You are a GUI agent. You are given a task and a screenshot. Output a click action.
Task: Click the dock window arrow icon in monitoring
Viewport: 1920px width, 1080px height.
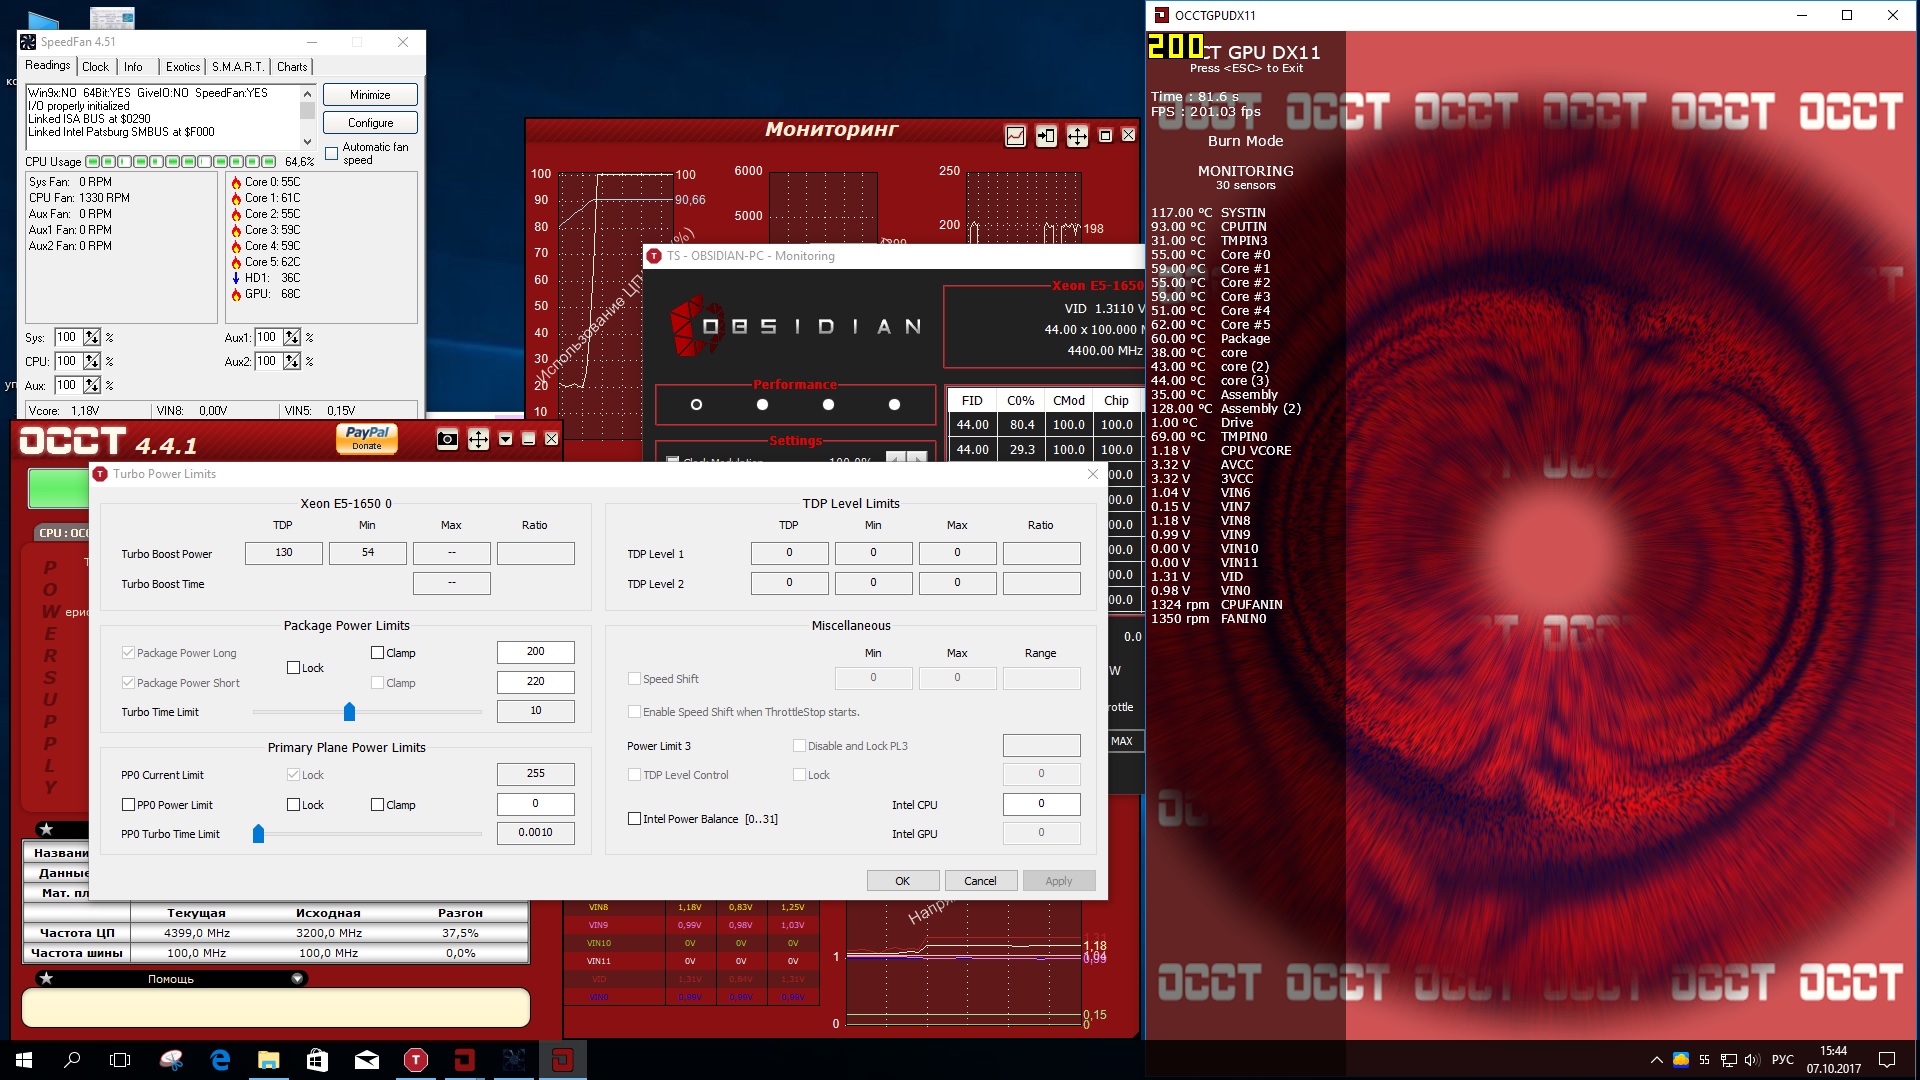point(1046,136)
